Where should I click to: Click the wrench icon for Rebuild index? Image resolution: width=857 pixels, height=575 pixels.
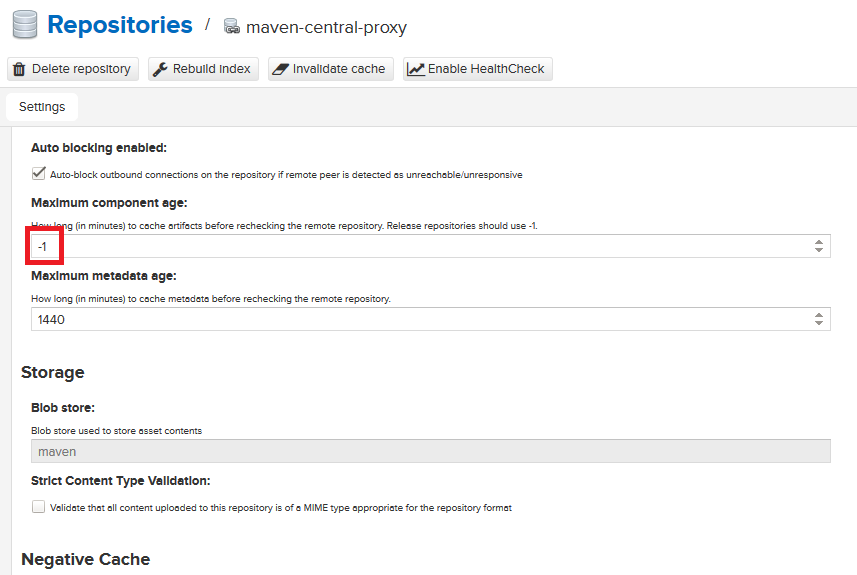[160, 69]
